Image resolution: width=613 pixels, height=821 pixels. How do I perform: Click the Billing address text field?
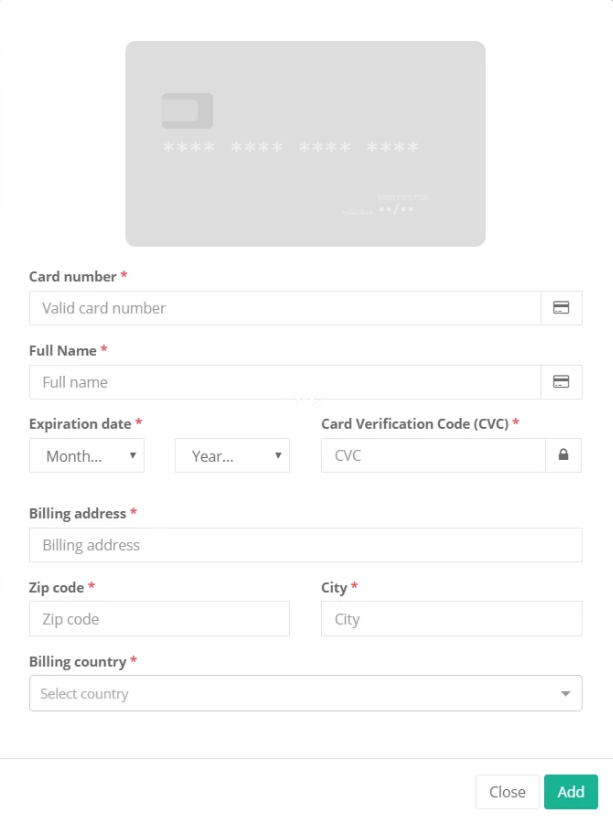coord(305,545)
